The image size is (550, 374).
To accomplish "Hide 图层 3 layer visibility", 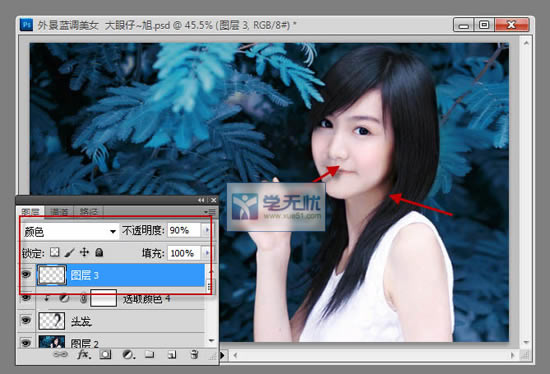I will pyautogui.click(x=26, y=274).
